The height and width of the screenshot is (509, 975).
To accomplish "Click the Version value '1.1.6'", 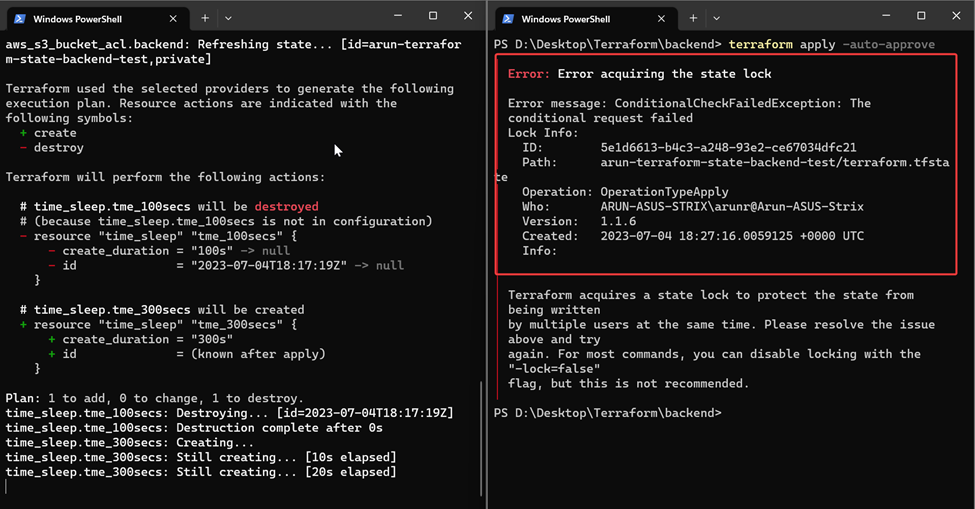I will tap(618, 221).
